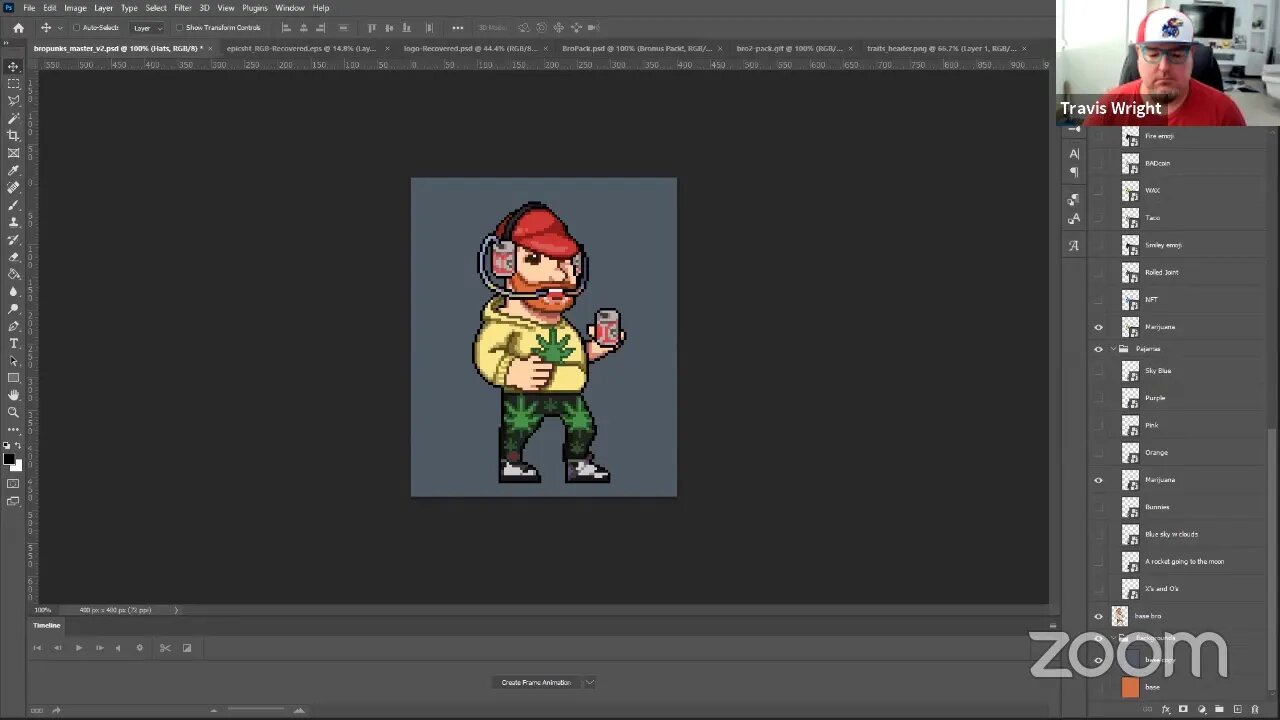Play the timeline animation
1280x720 pixels.
tap(78, 648)
